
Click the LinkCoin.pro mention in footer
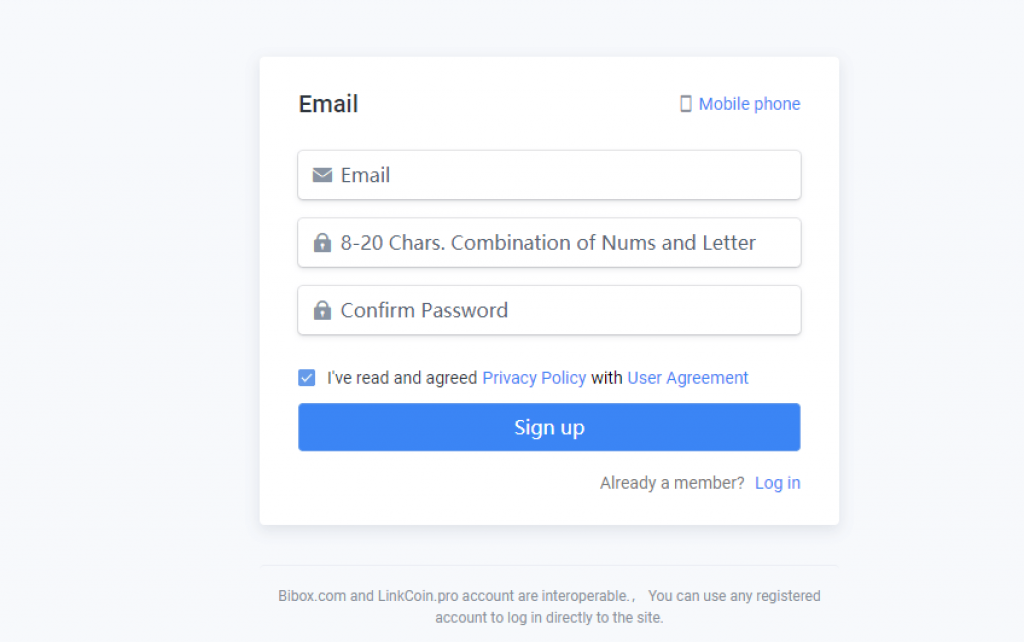coord(409,595)
